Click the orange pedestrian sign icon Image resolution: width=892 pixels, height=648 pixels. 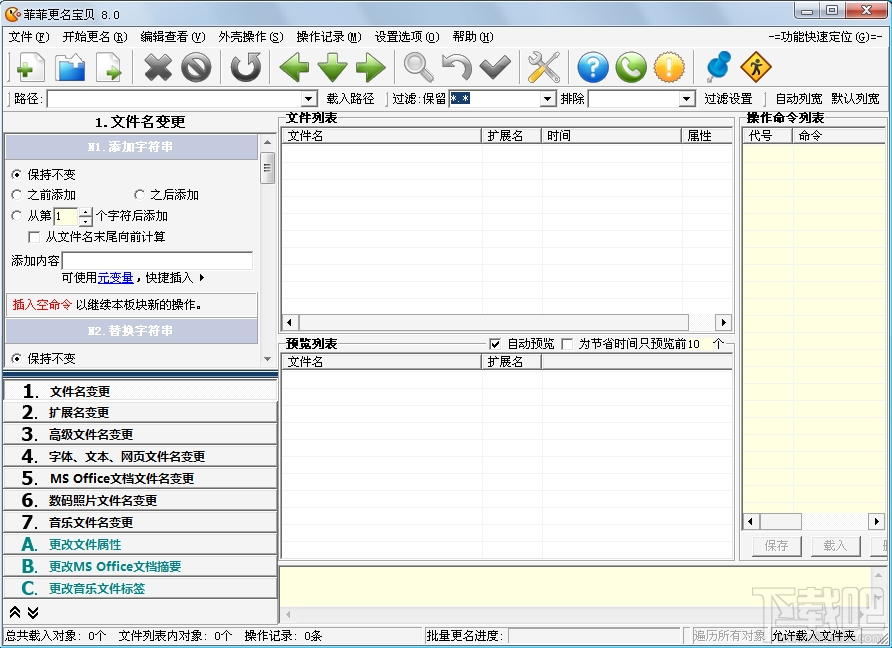point(756,67)
